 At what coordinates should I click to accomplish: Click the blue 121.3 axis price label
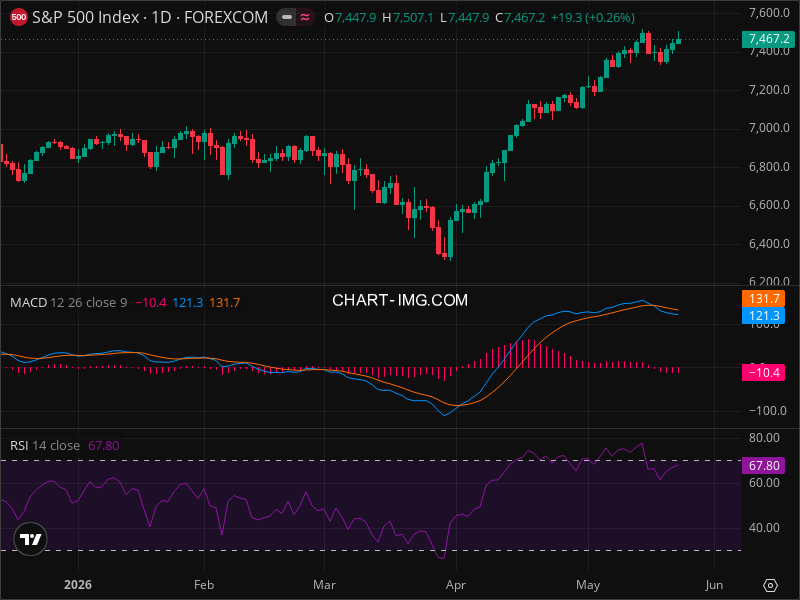763,315
